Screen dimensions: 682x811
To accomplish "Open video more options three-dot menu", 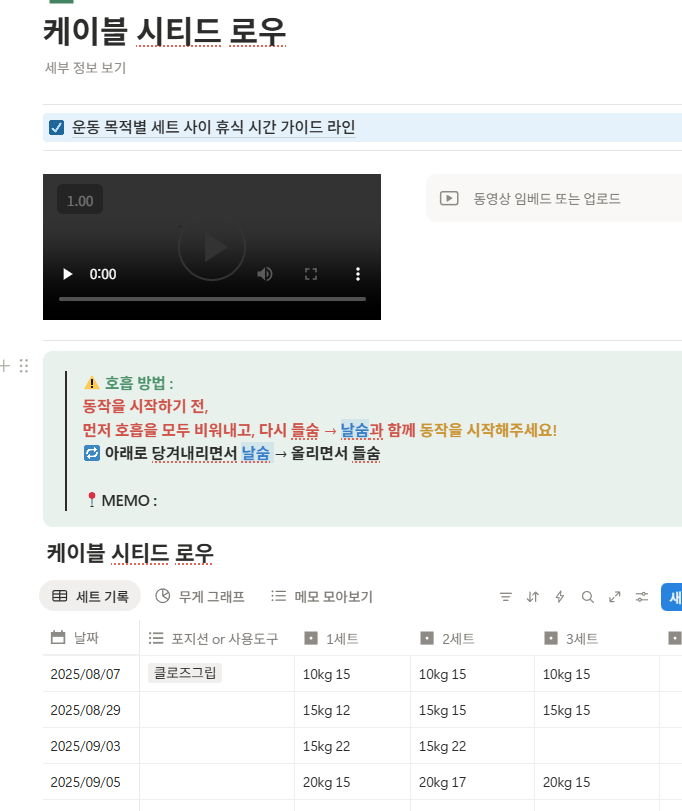I will coord(358,274).
